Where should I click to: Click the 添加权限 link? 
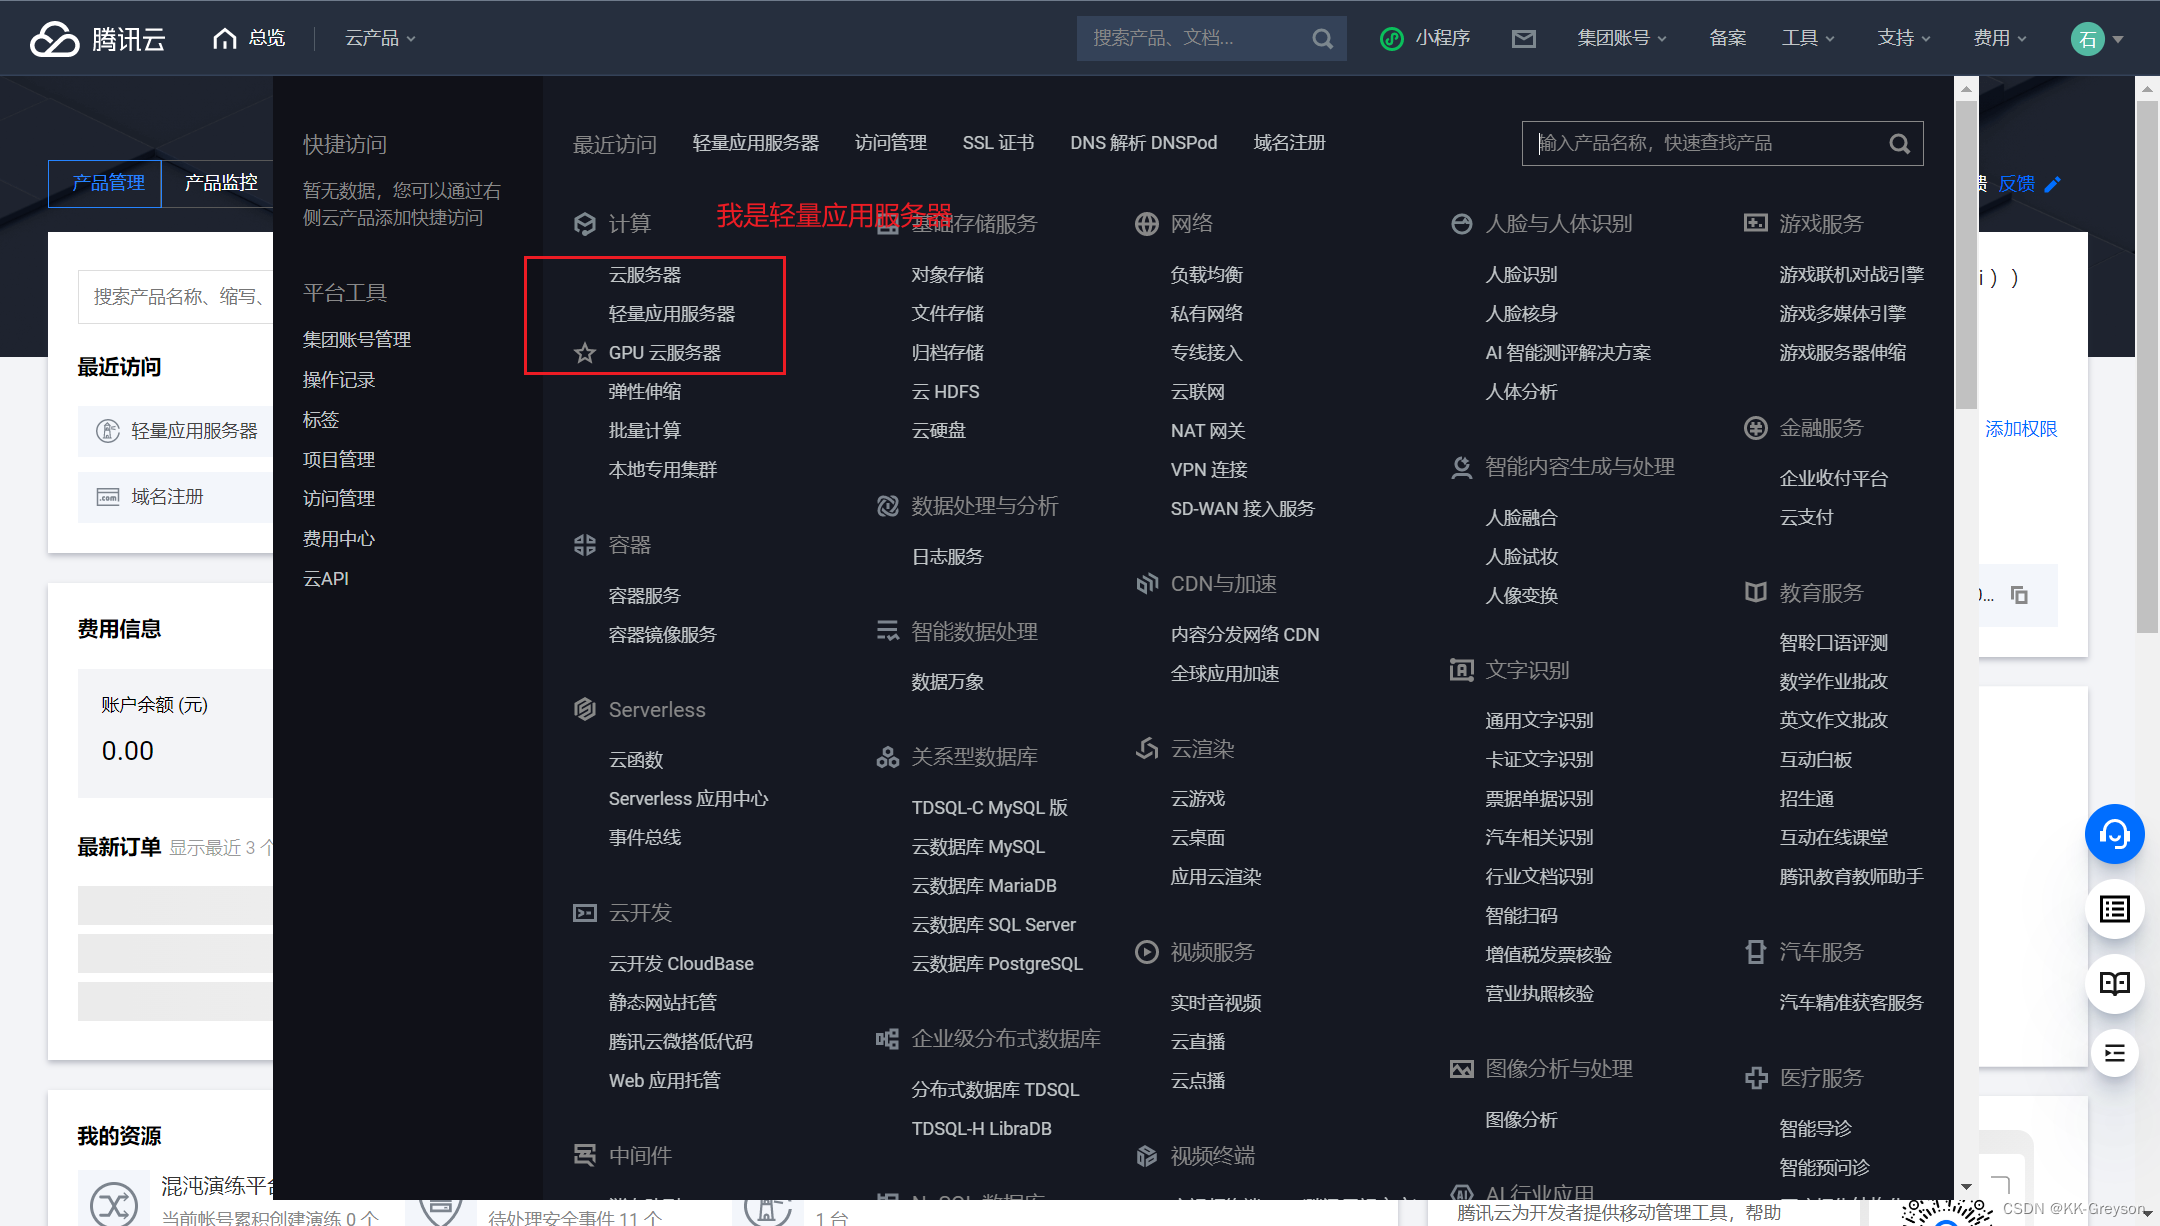point(2021,429)
